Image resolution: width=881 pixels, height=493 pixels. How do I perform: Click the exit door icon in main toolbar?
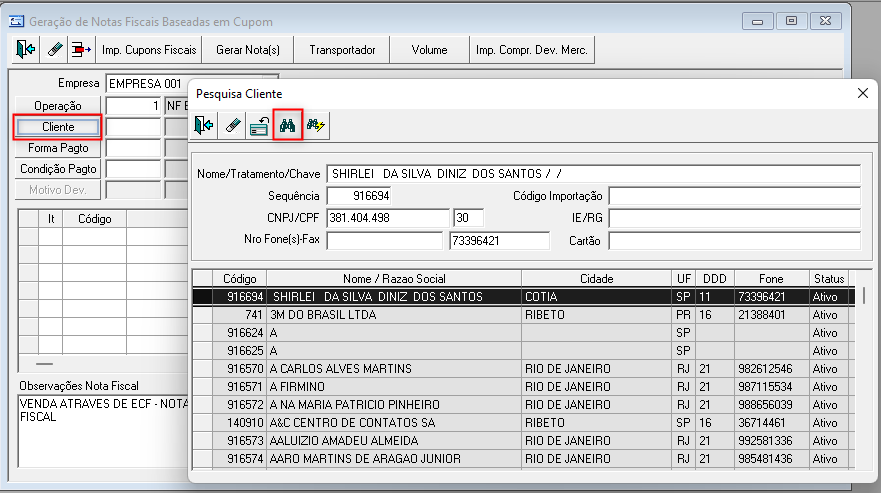(x=26, y=49)
